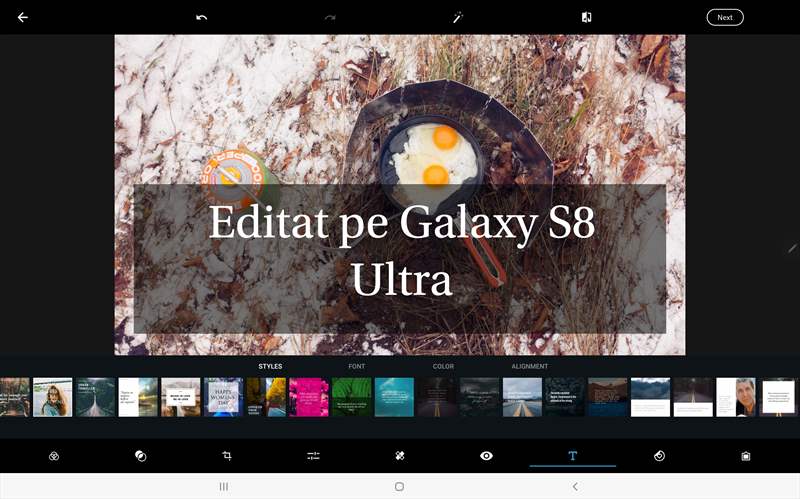
Task: Switch to the ALIGNMENT tab
Action: tap(530, 366)
